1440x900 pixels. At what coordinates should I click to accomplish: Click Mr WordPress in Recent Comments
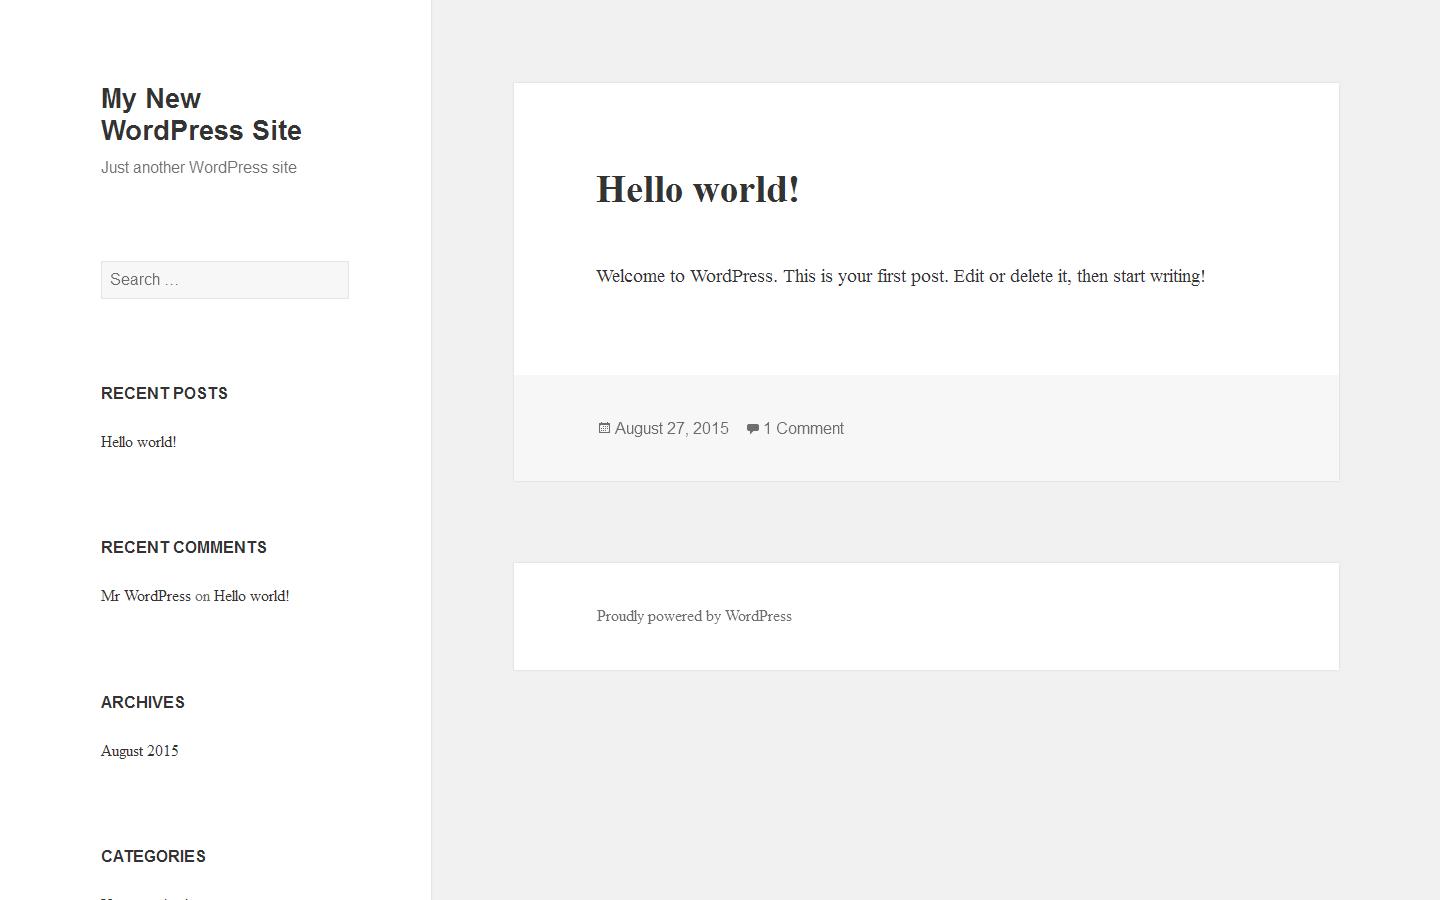coord(146,596)
